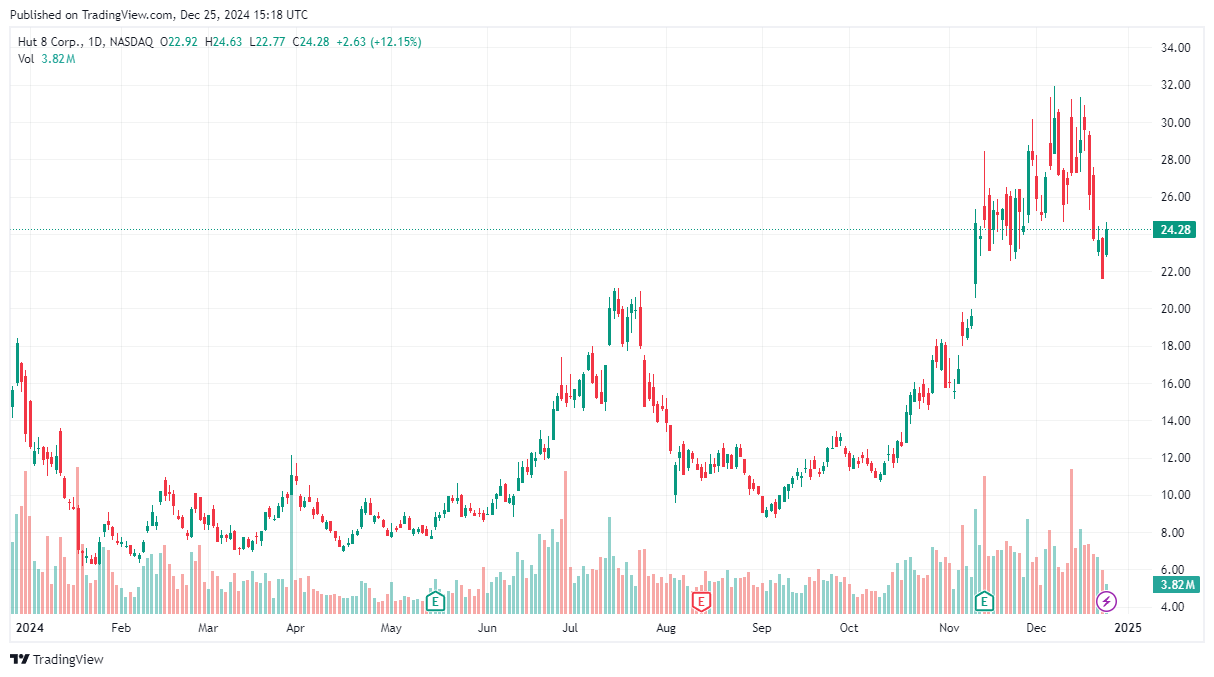The image size is (1214, 677).
Task: Click the 12.00 price axis label
Action: point(1174,458)
